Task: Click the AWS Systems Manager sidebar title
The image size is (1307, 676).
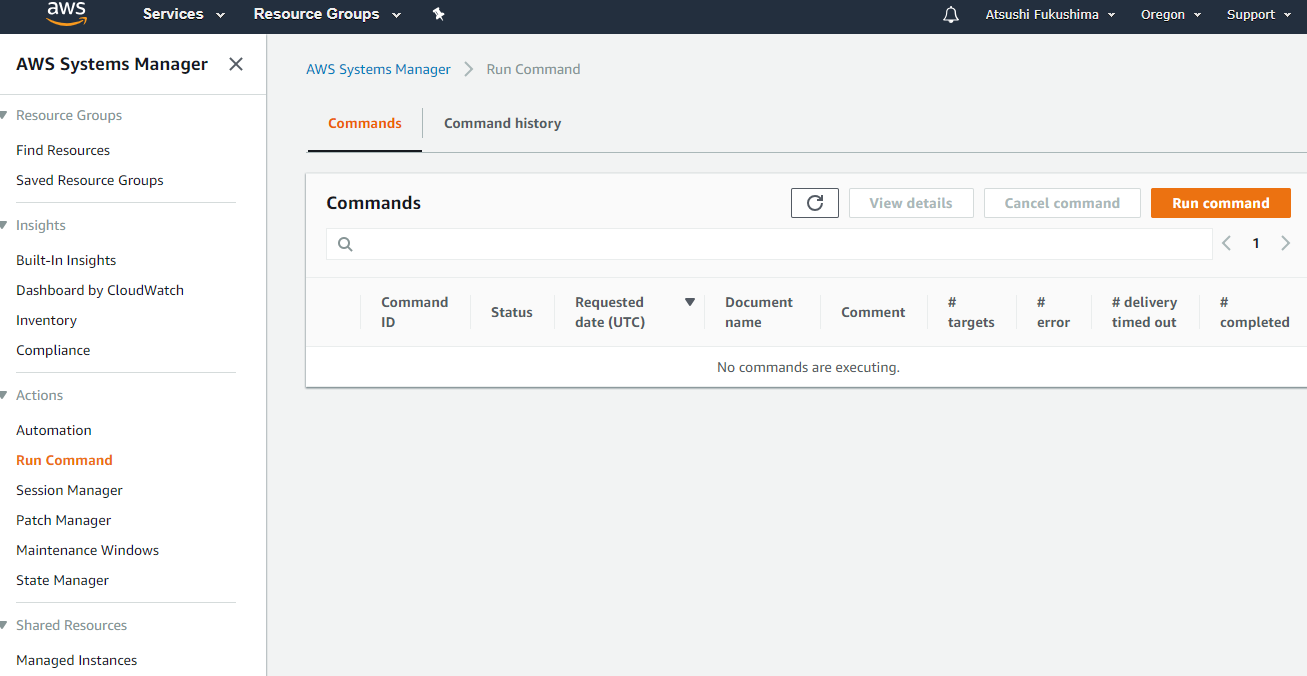Action: point(112,64)
